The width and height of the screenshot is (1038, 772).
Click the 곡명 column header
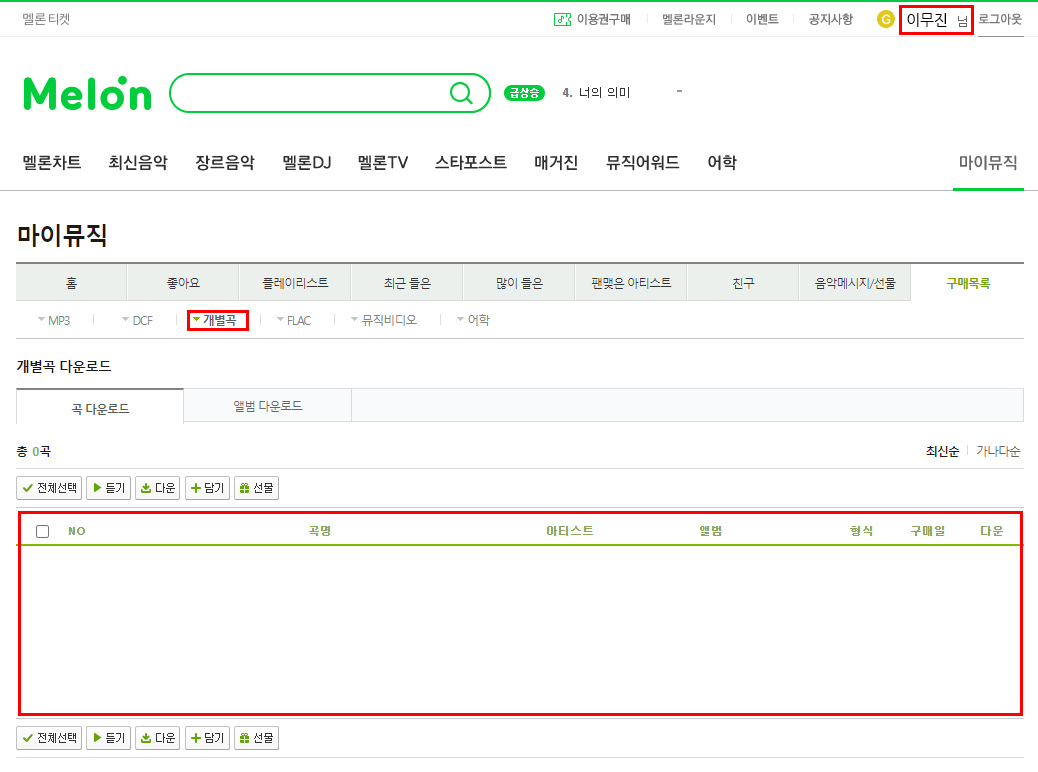point(319,531)
